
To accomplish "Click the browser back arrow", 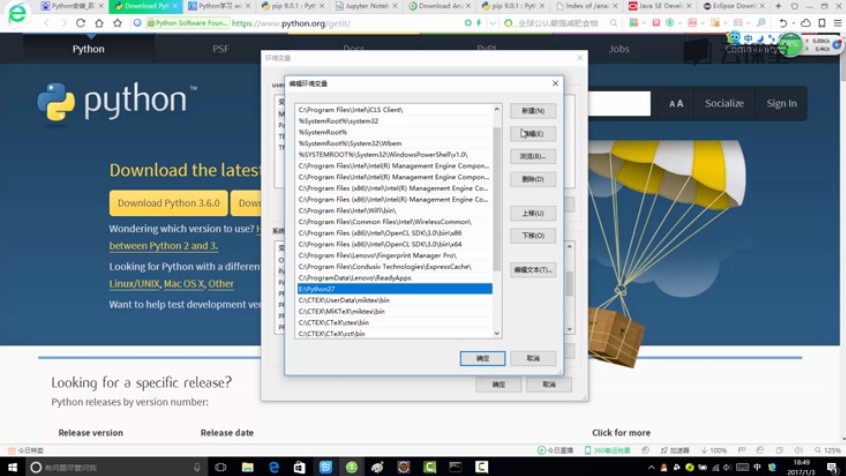I will pos(47,23).
